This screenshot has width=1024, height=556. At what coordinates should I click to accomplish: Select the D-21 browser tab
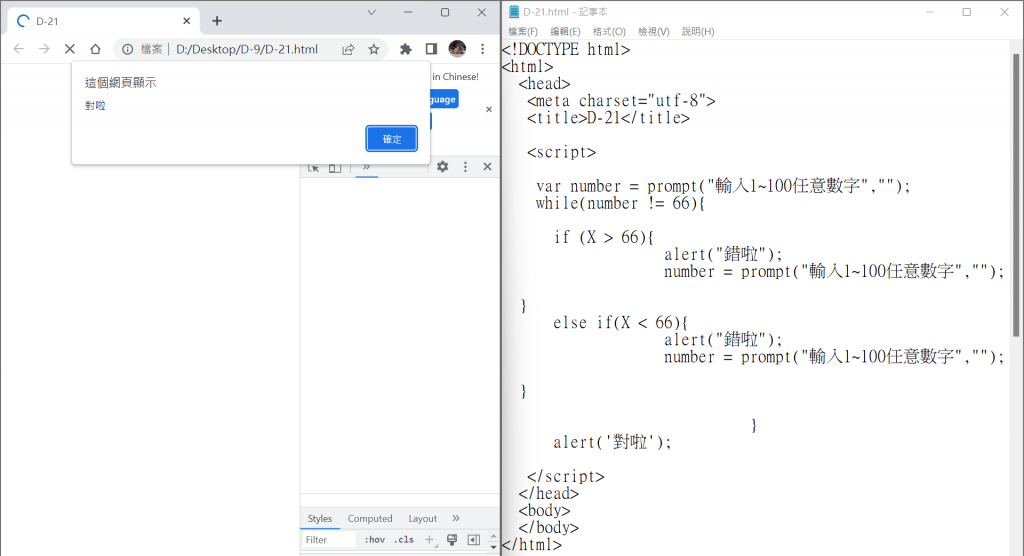103,21
